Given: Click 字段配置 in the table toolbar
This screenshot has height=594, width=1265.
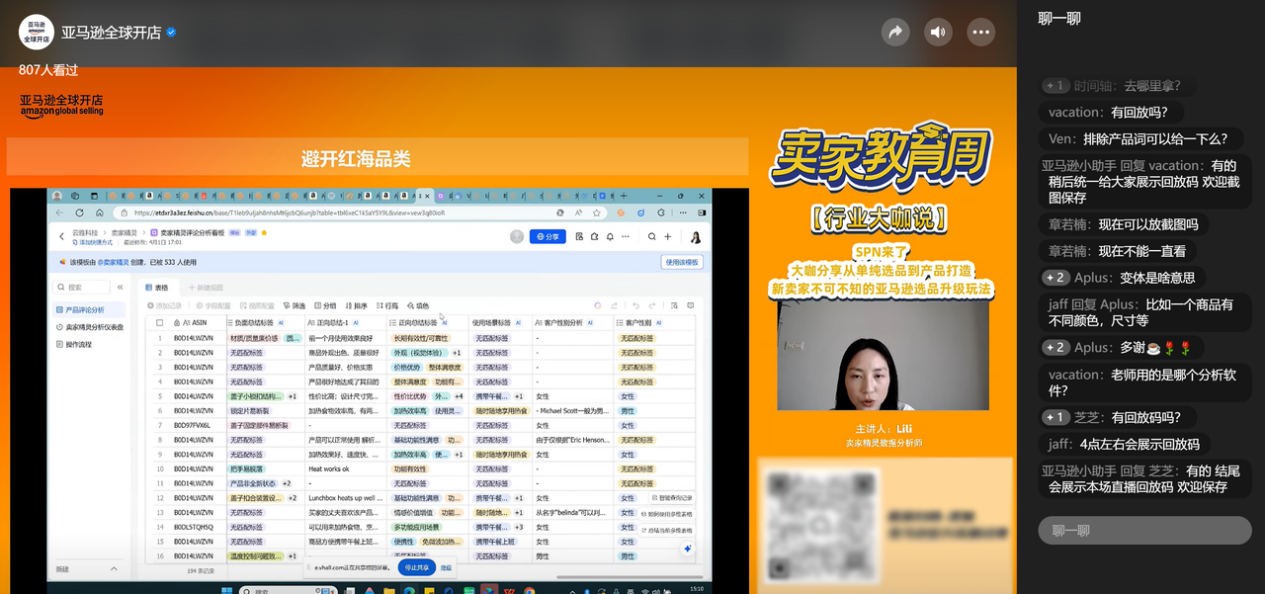Looking at the screenshot, I should [x=214, y=306].
